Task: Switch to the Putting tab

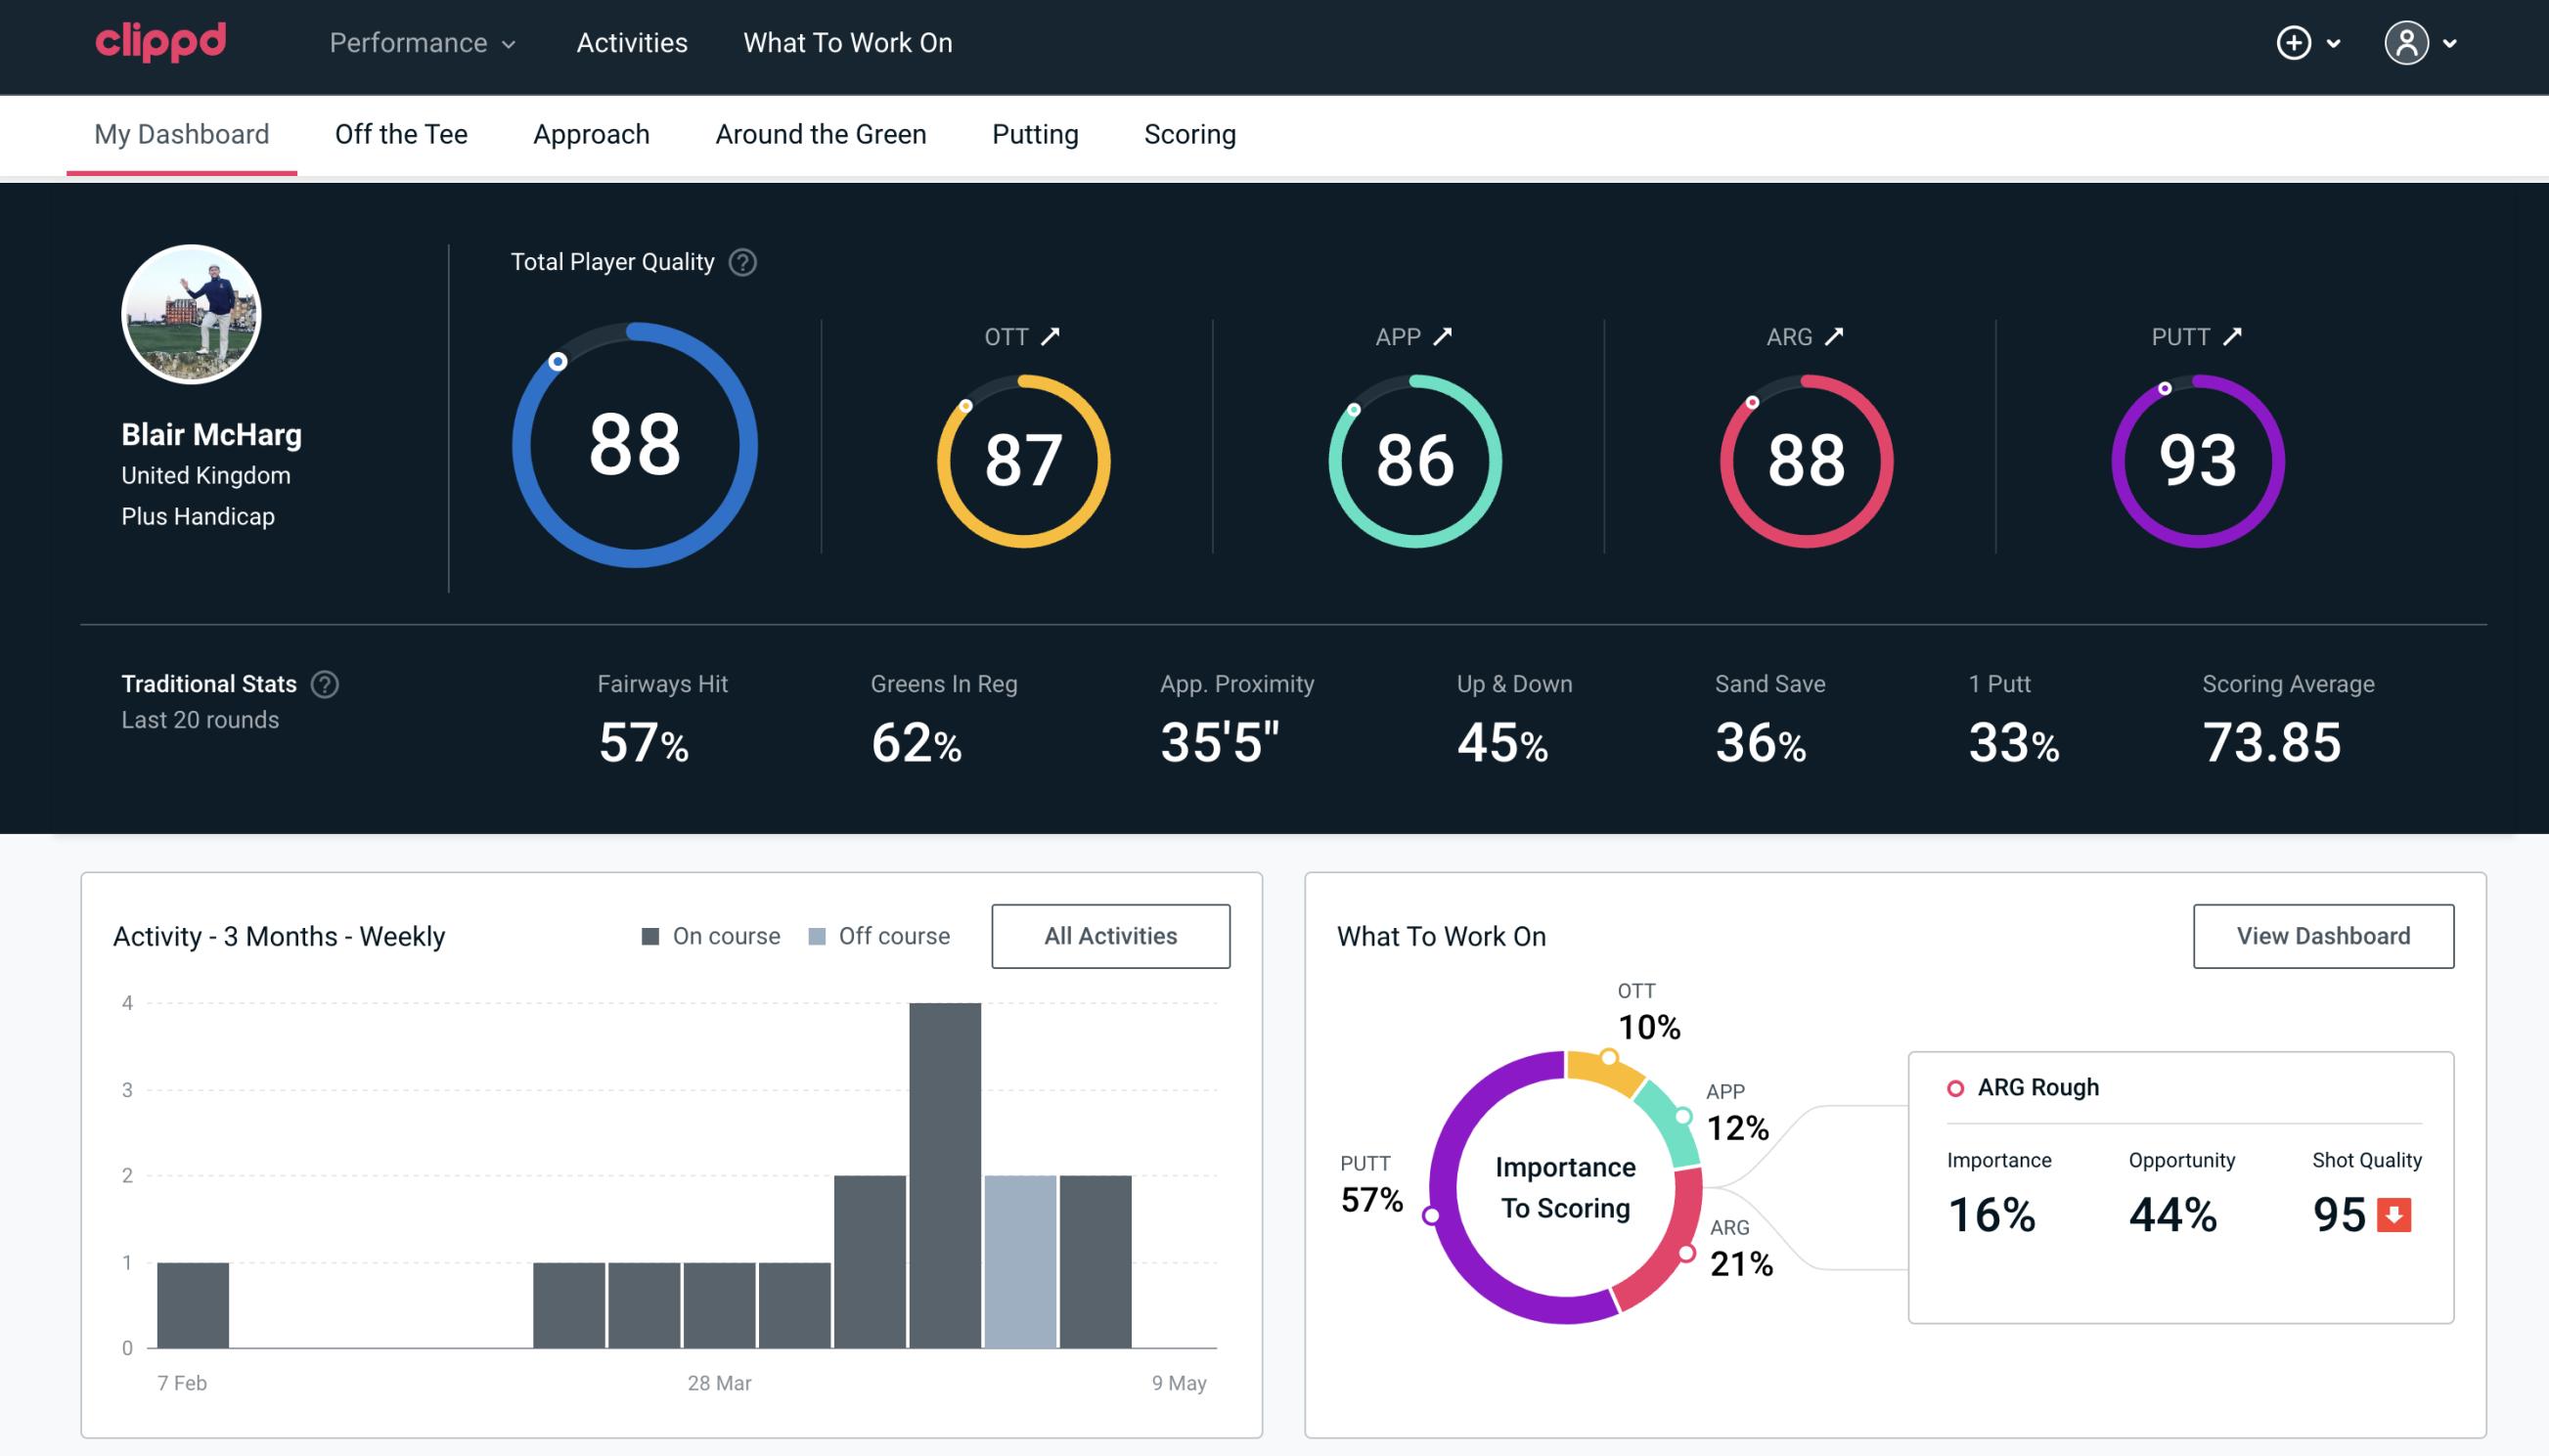Action: (x=1033, y=135)
